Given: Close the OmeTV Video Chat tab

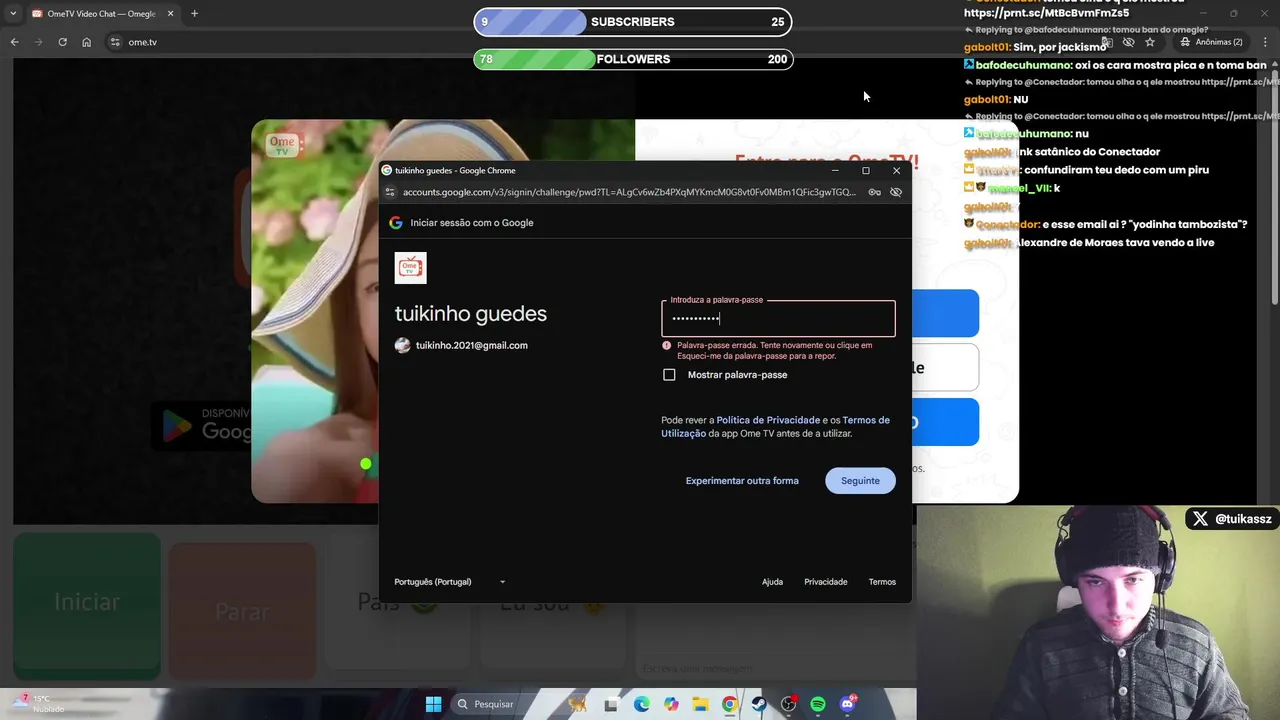Looking at the screenshot, I should (170, 14).
